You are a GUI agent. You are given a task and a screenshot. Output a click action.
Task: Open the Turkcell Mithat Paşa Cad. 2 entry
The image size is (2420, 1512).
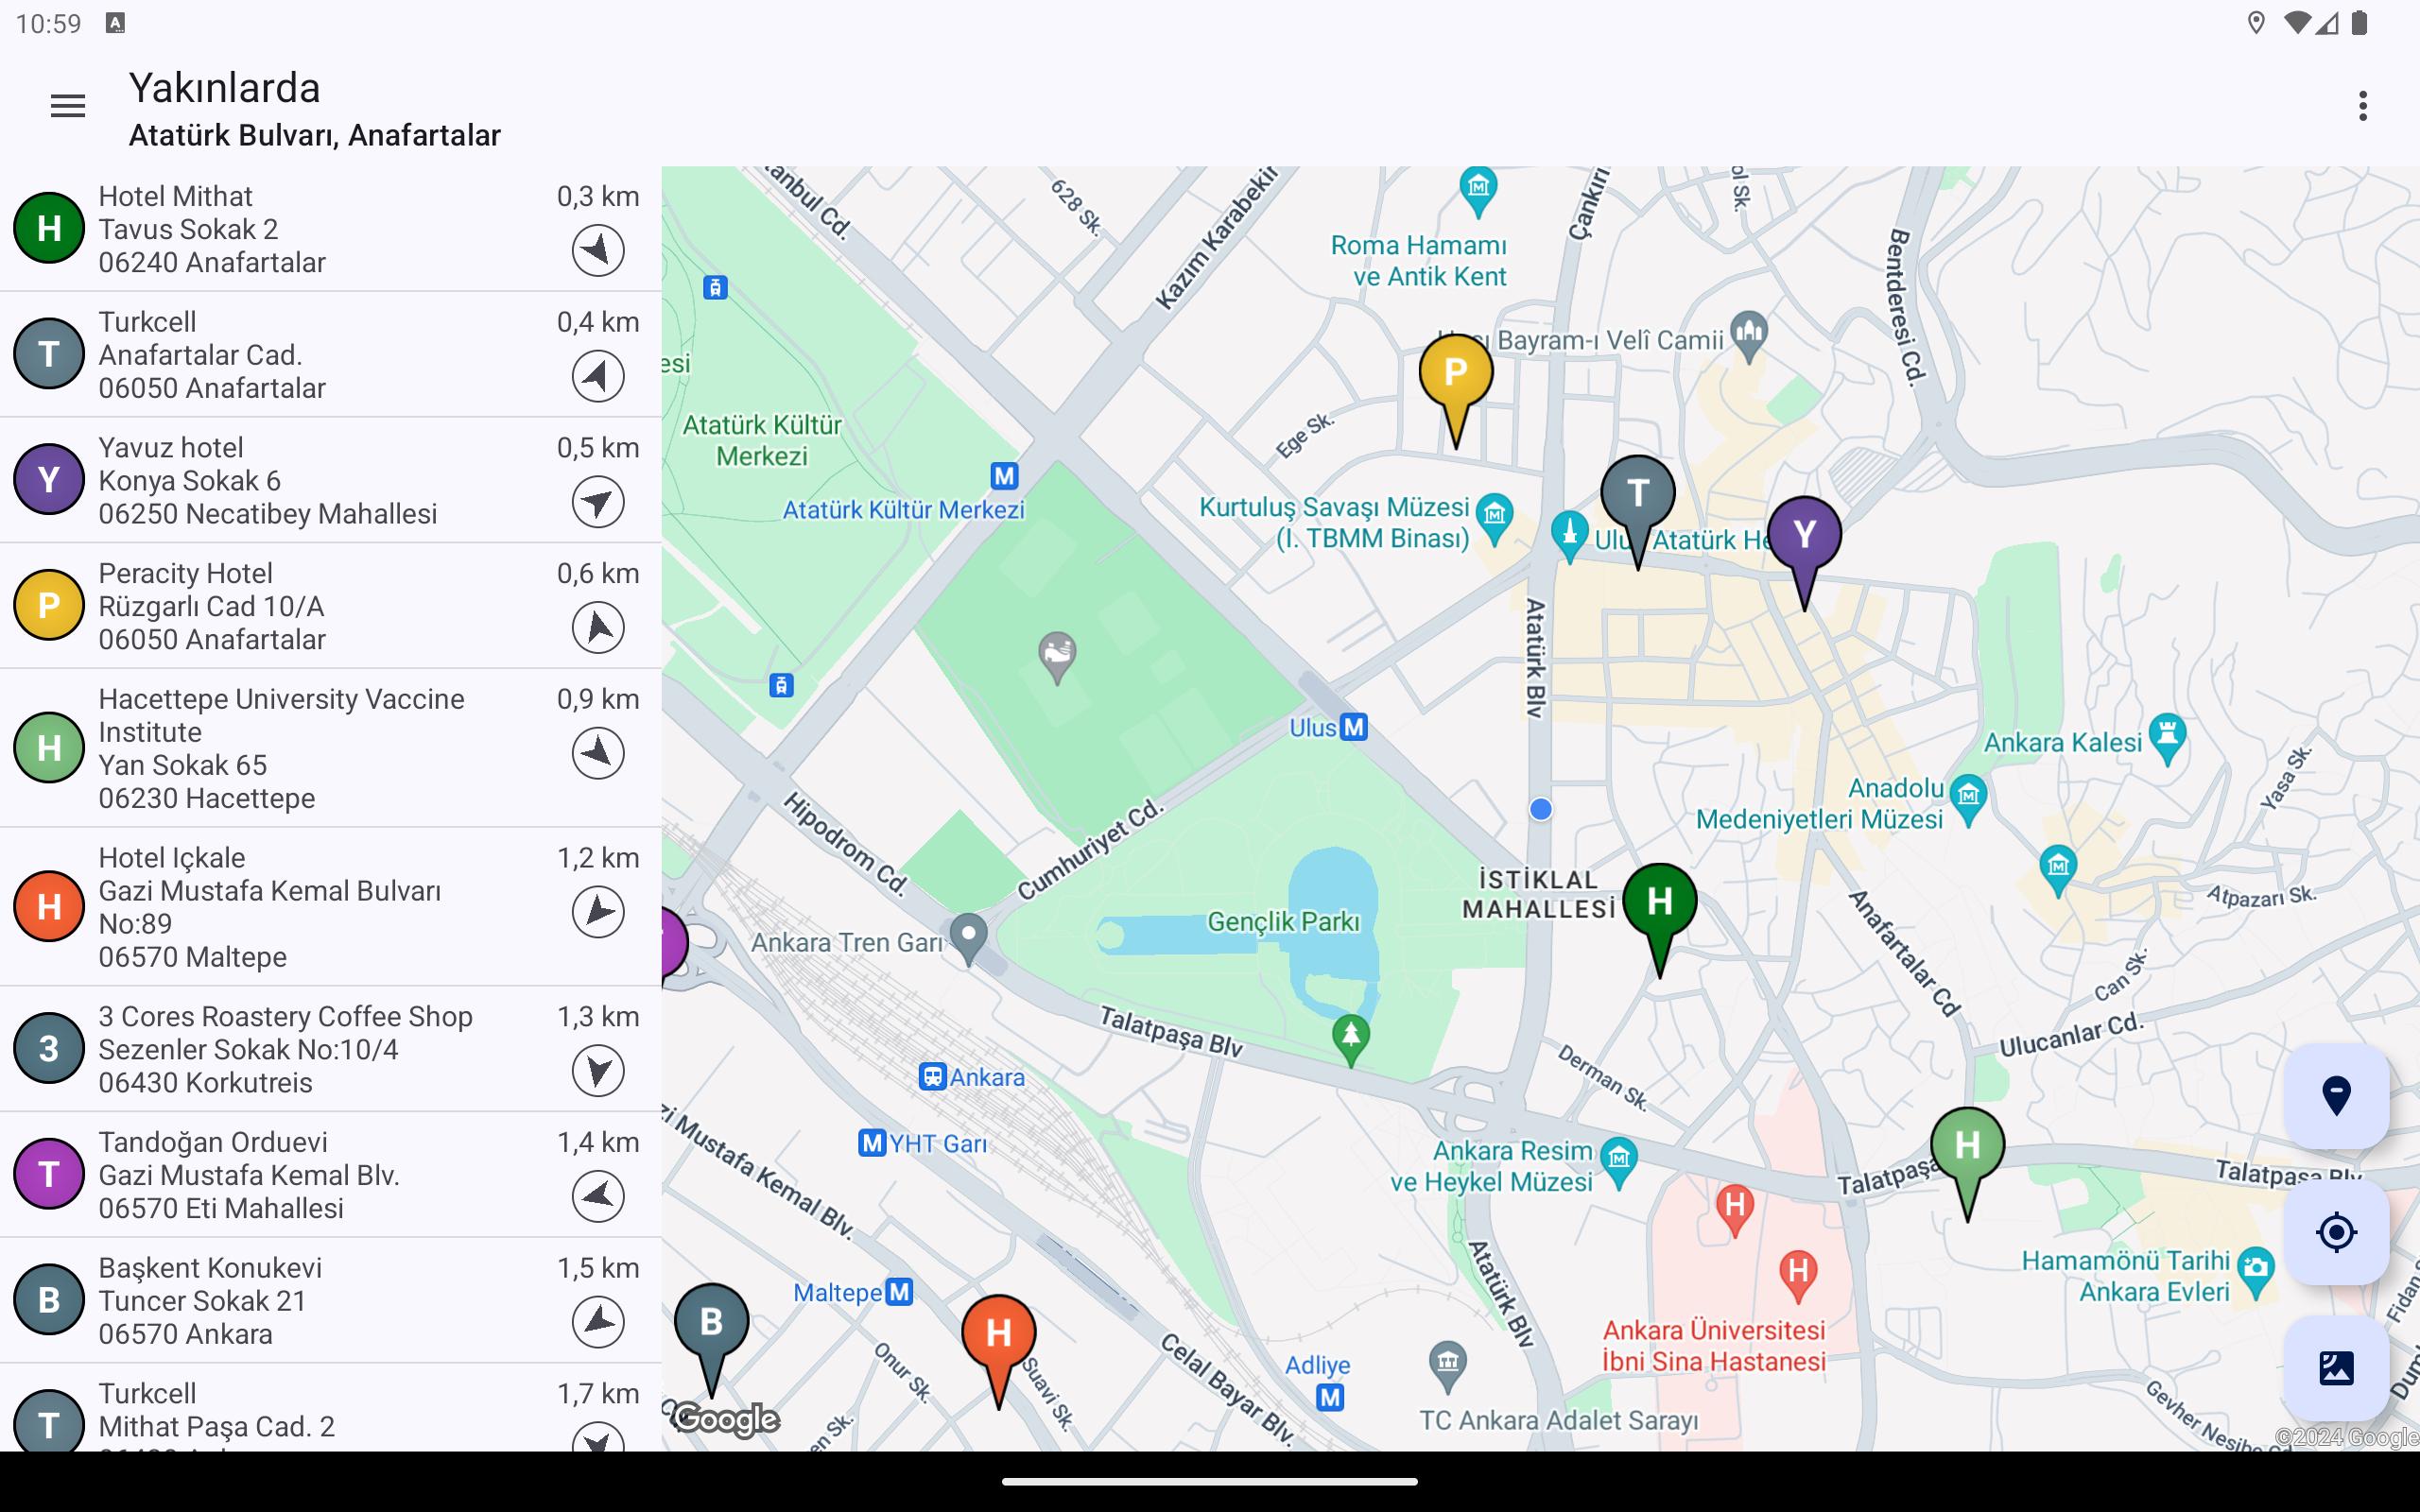330,1408
